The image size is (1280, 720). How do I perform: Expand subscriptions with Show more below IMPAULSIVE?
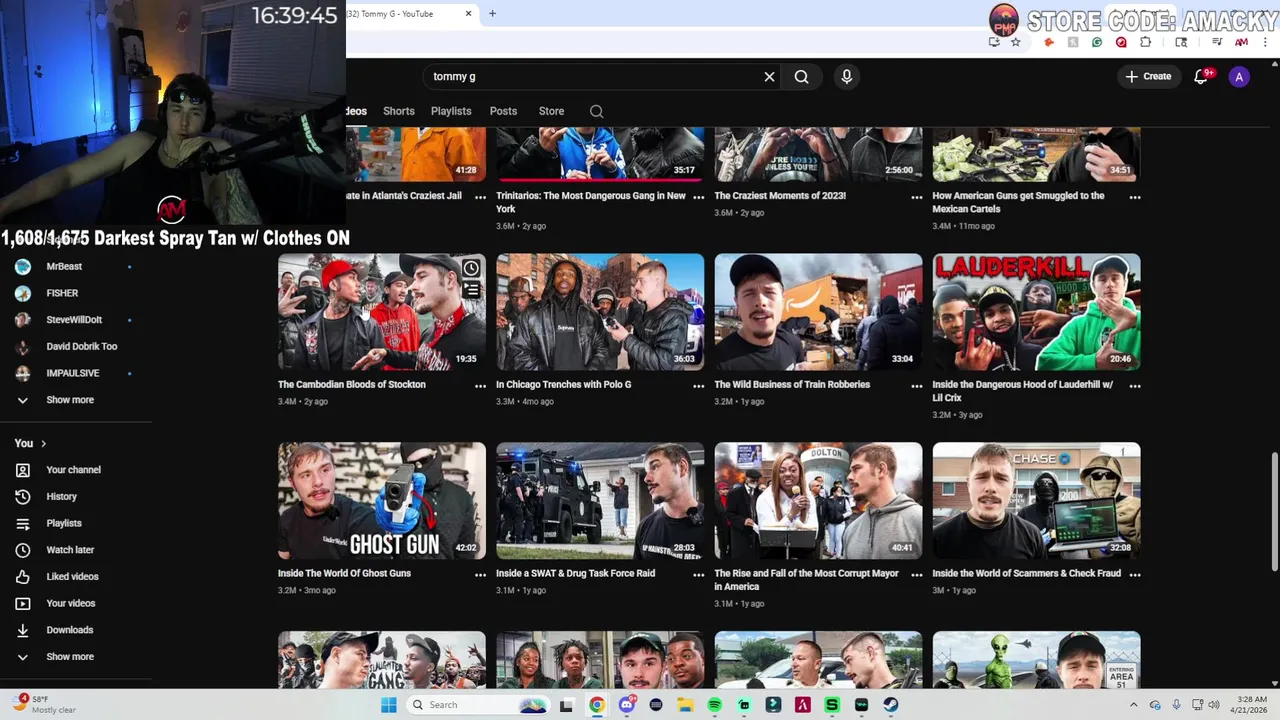coord(70,400)
